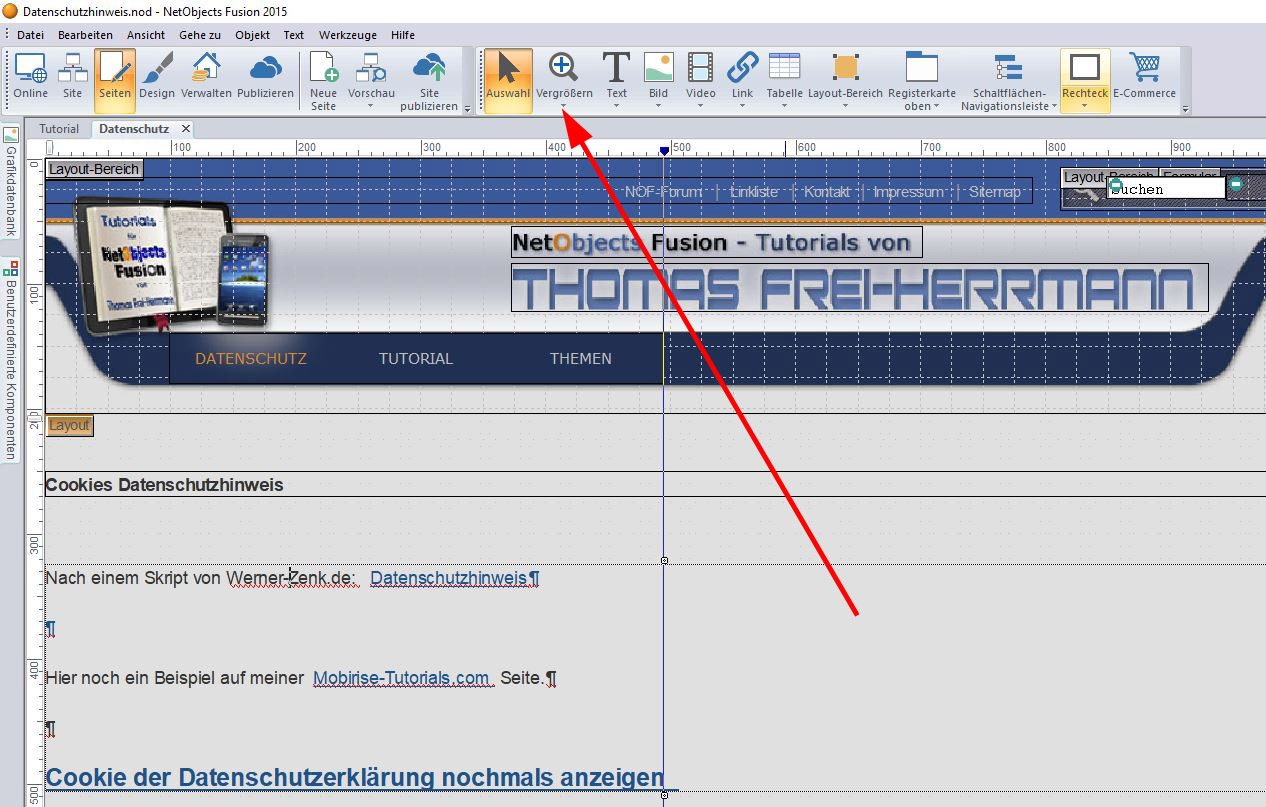
Task: Click the blue ruler guide marker
Action: (x=663, y=150)
